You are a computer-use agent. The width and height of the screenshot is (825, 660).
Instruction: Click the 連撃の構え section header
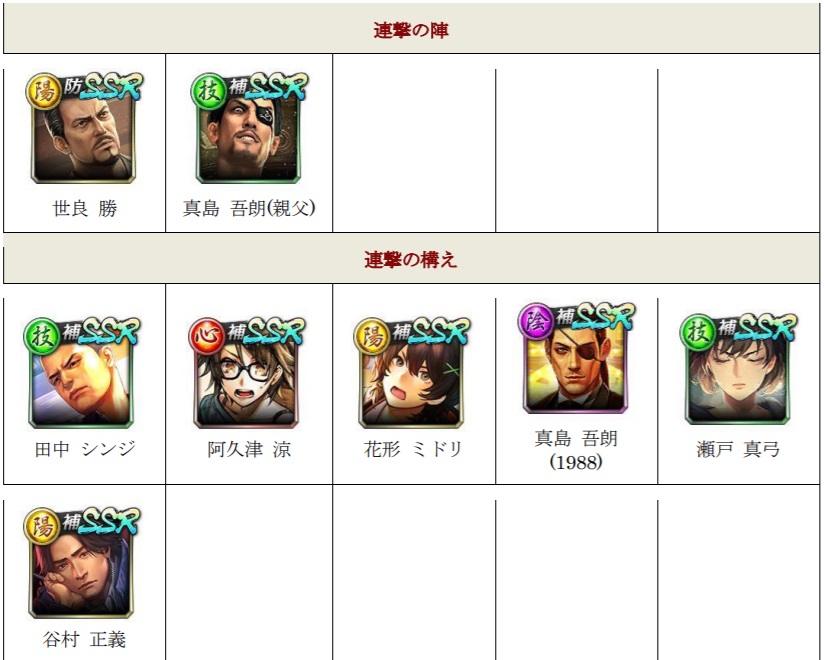click(411, 259)
